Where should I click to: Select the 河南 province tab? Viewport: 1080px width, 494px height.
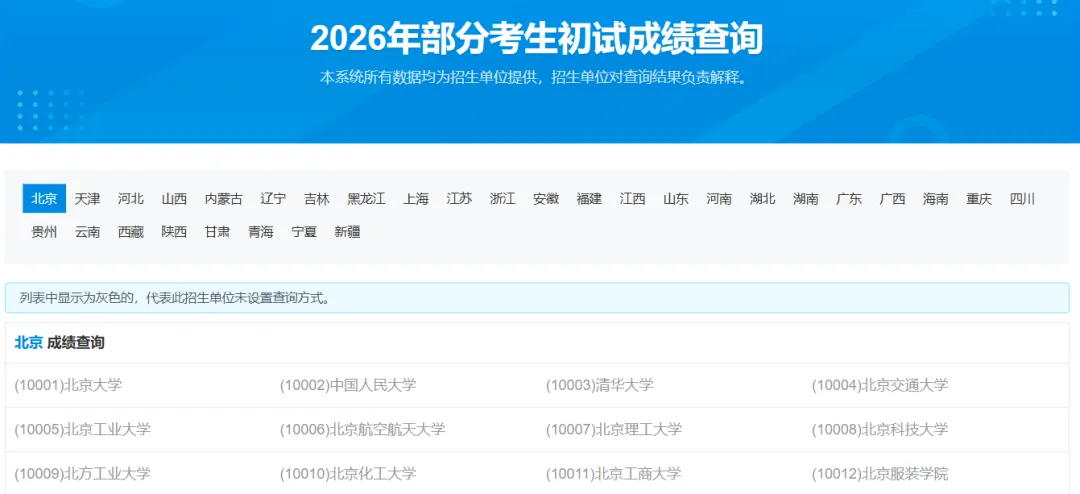[719, 199]
